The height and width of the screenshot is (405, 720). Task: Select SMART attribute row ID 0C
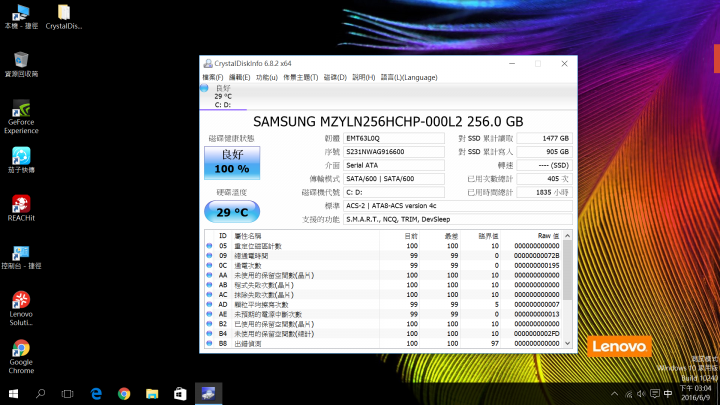[384, 265]
